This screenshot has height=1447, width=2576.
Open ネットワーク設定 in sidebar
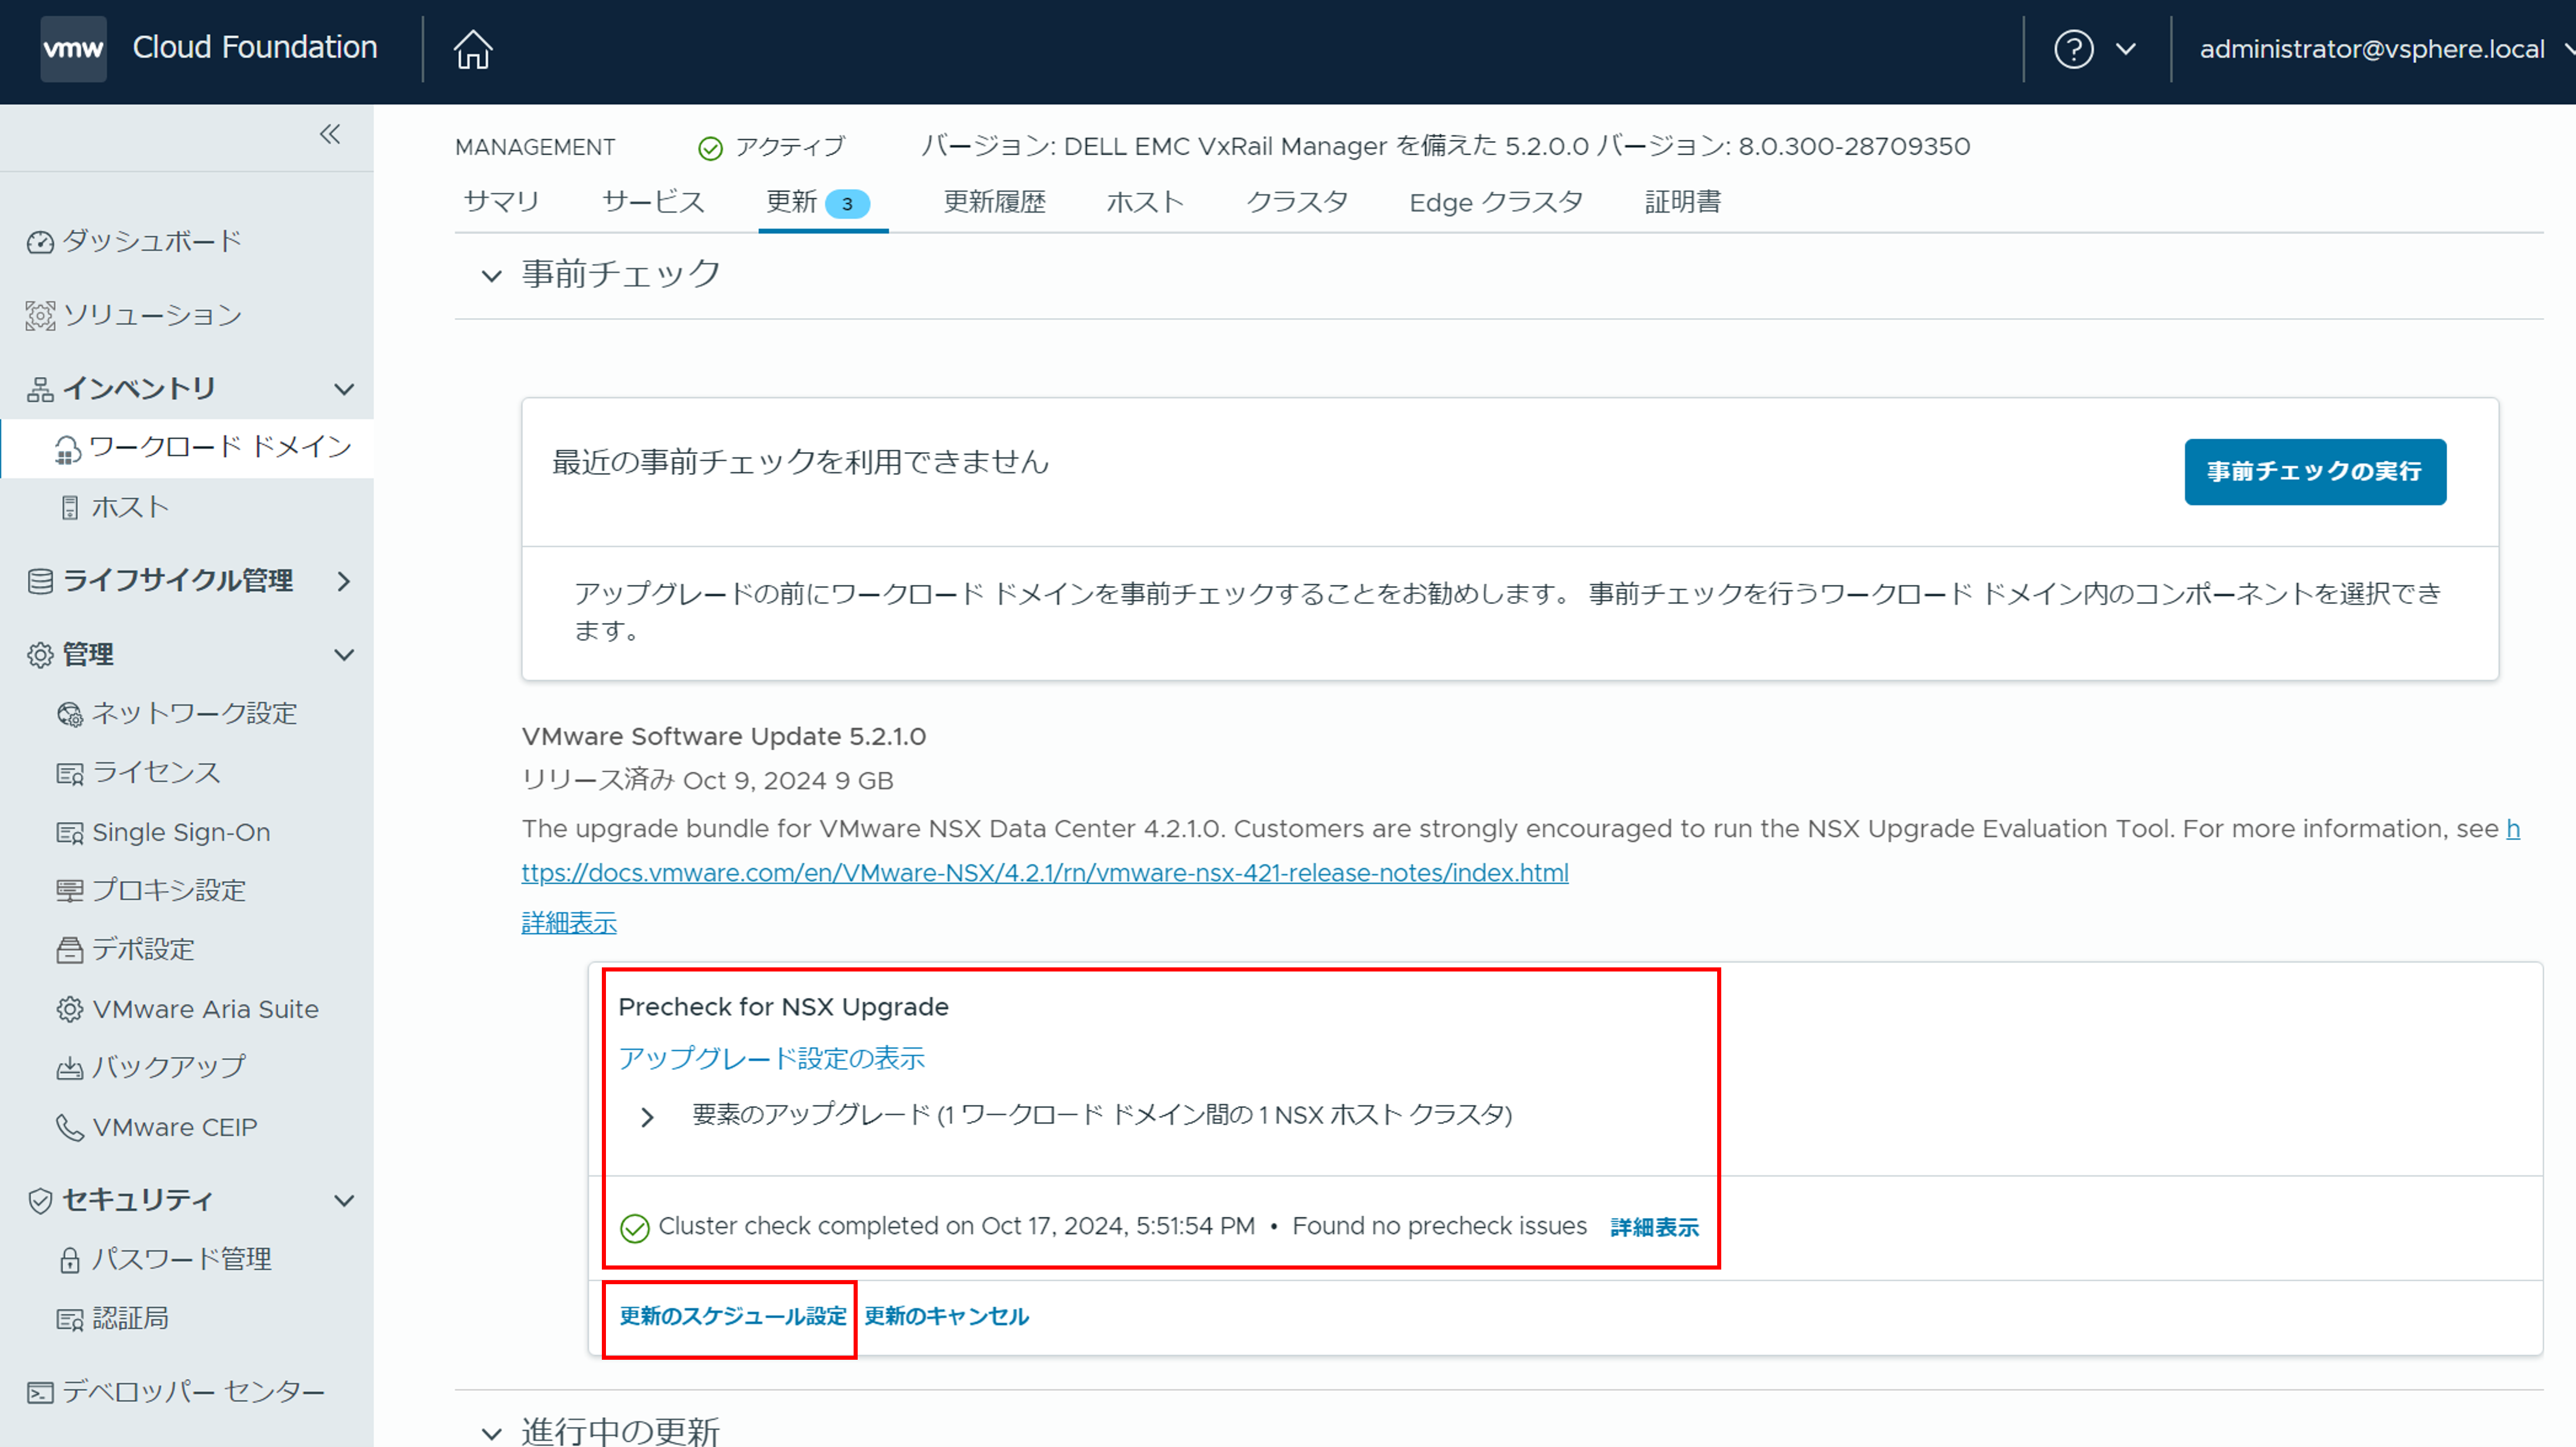click(194, 714)
